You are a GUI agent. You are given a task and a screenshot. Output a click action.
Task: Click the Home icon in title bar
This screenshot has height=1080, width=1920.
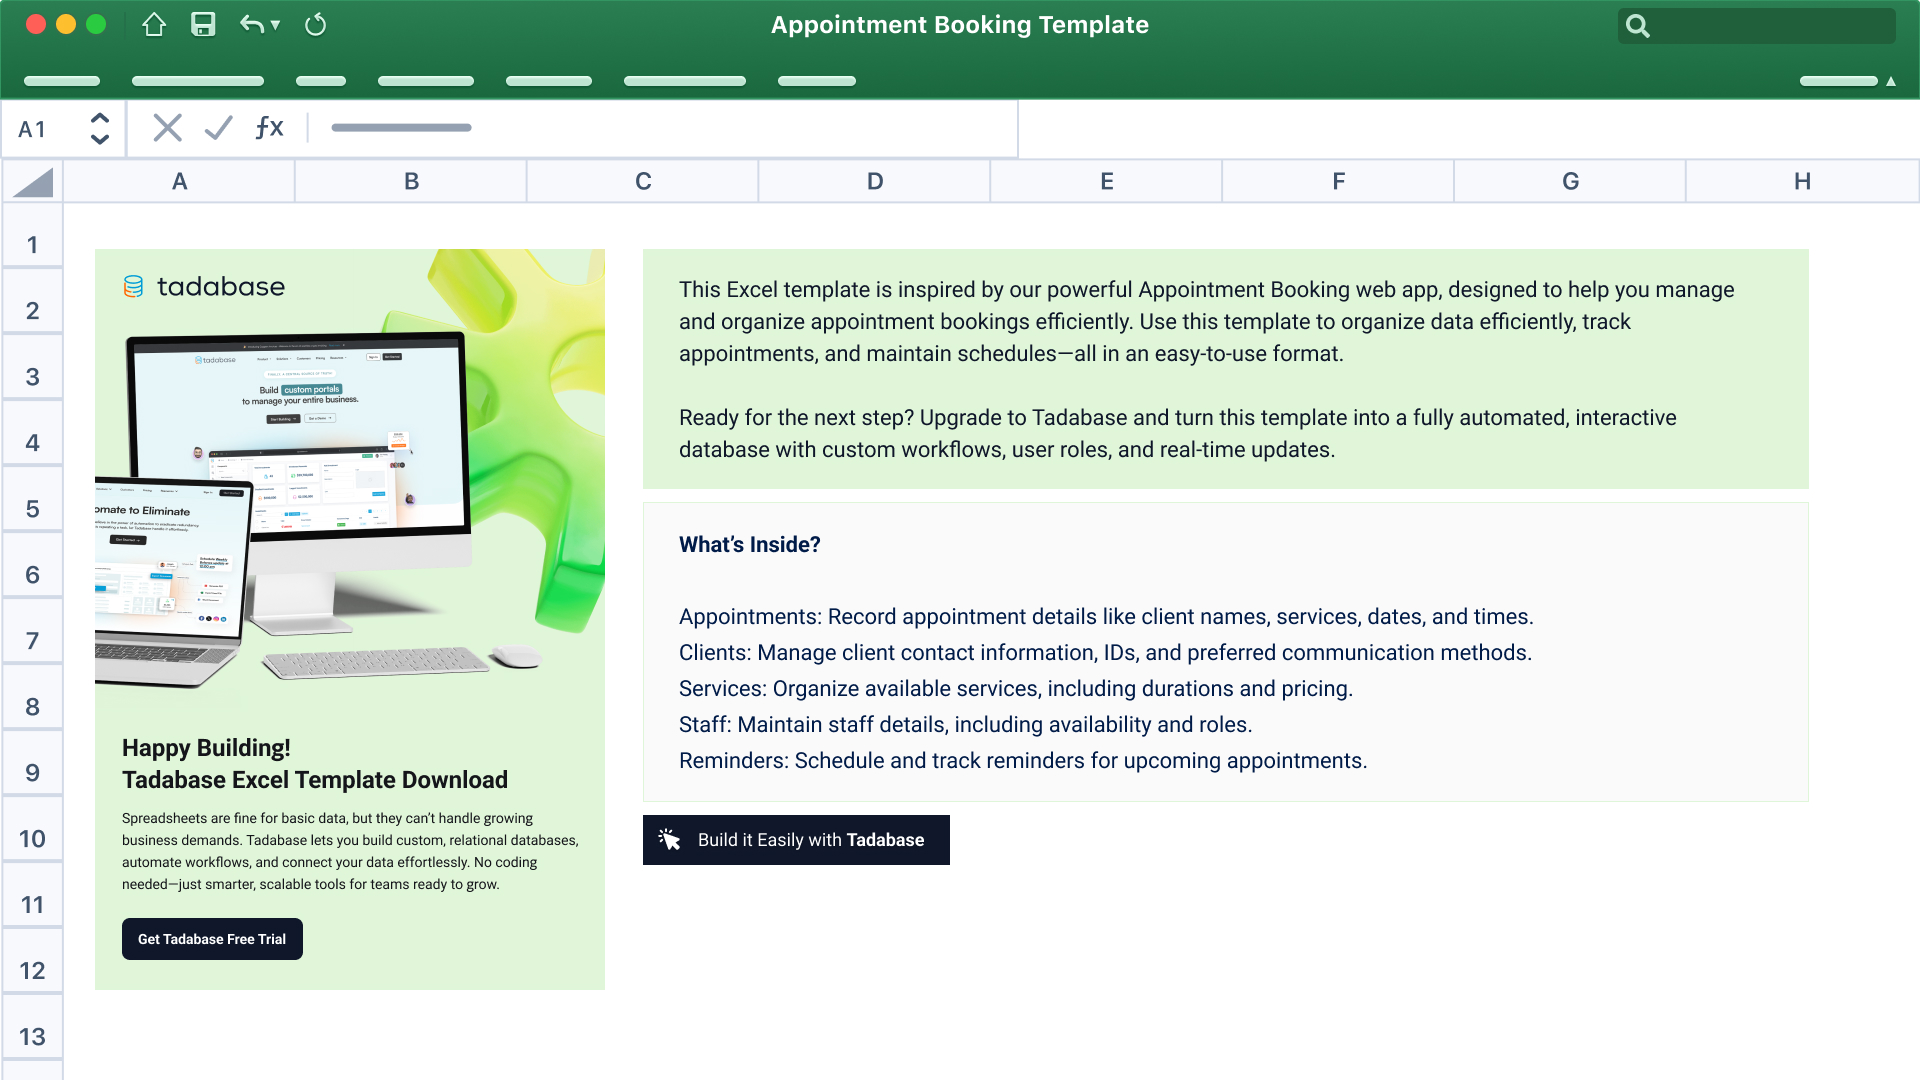click(153, 25)
